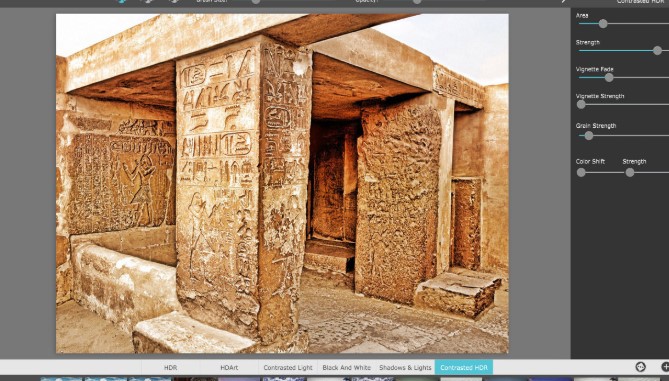The image size is (669, 381).
Task: Click the round mask icon beside presets
Action: pyautogui.click(x=640, y=366)
